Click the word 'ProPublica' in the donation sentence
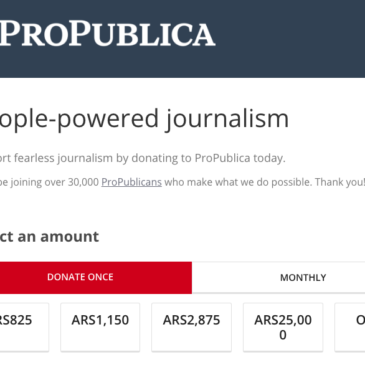Image resolution: width=365 pixels, height=365 pixels. 222,158
